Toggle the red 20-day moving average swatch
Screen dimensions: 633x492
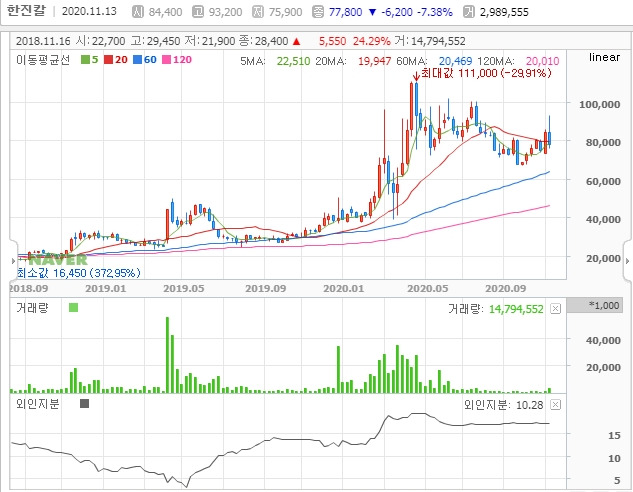108,60
